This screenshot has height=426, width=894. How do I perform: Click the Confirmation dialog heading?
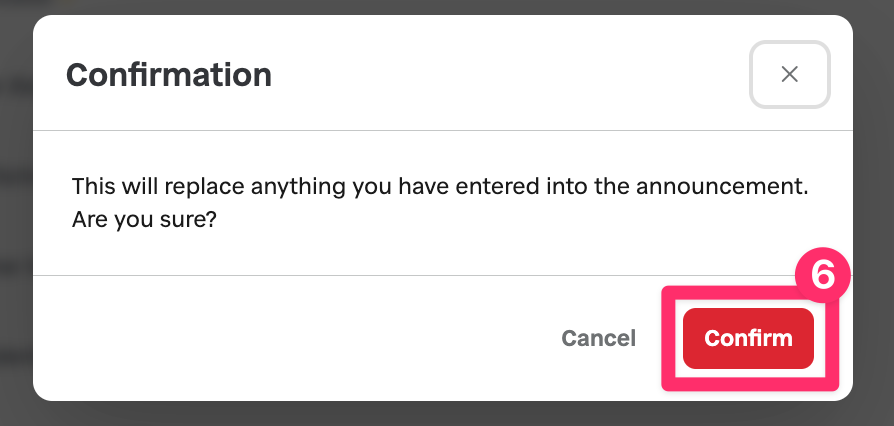click(x=168, y=75)
